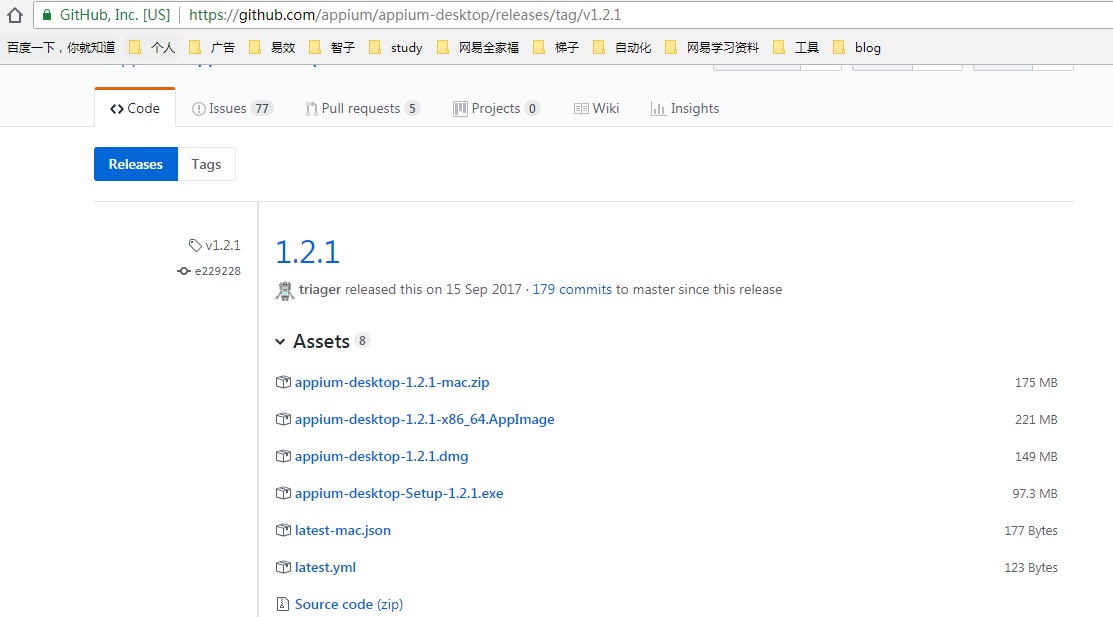This screenshot has height=617, width=1113.
Task: Open the 广告 bookmark folder
Action: [212, 48]
